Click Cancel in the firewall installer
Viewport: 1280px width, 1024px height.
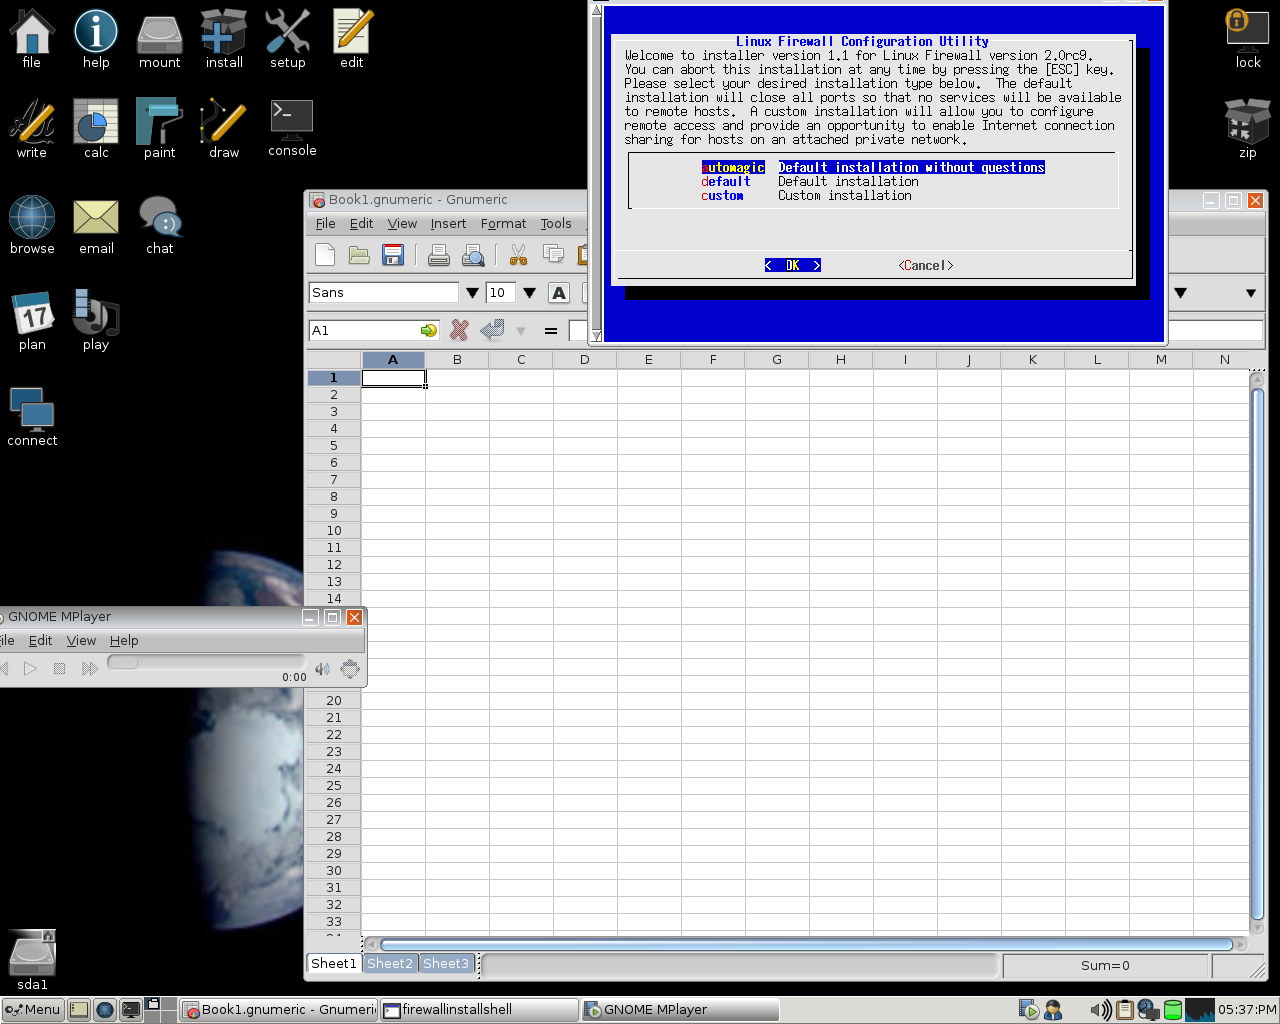tap(926, 265)
